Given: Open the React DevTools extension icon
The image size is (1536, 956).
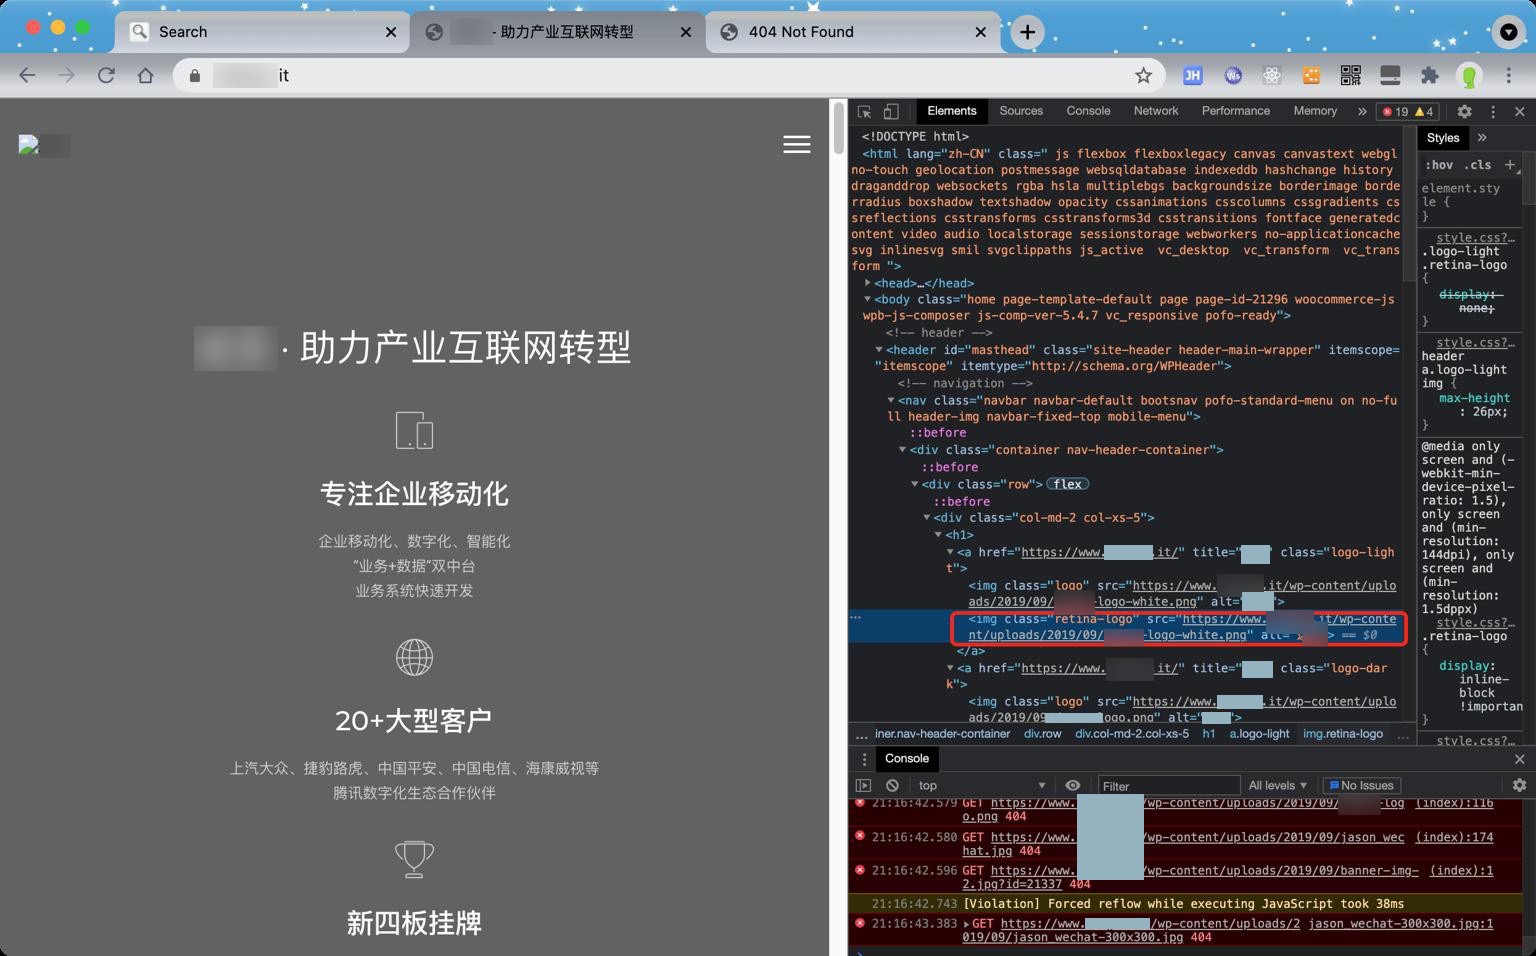Looking at the screenshot, I should (x=1272, y=75).
